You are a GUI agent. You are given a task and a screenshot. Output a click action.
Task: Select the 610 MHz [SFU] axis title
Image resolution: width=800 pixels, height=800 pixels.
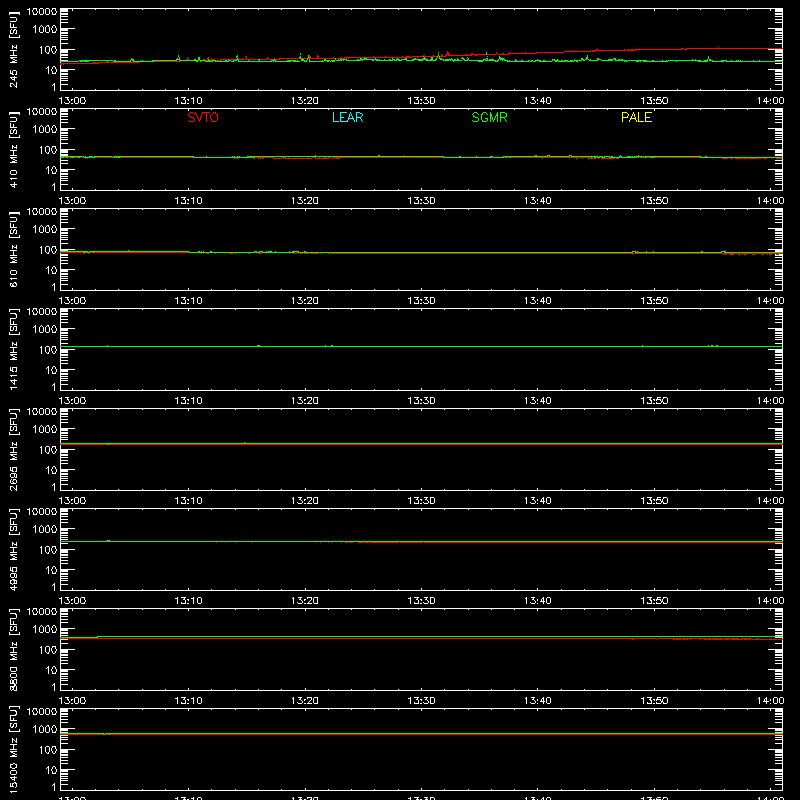pyautogui.click(x=13, y=249)
